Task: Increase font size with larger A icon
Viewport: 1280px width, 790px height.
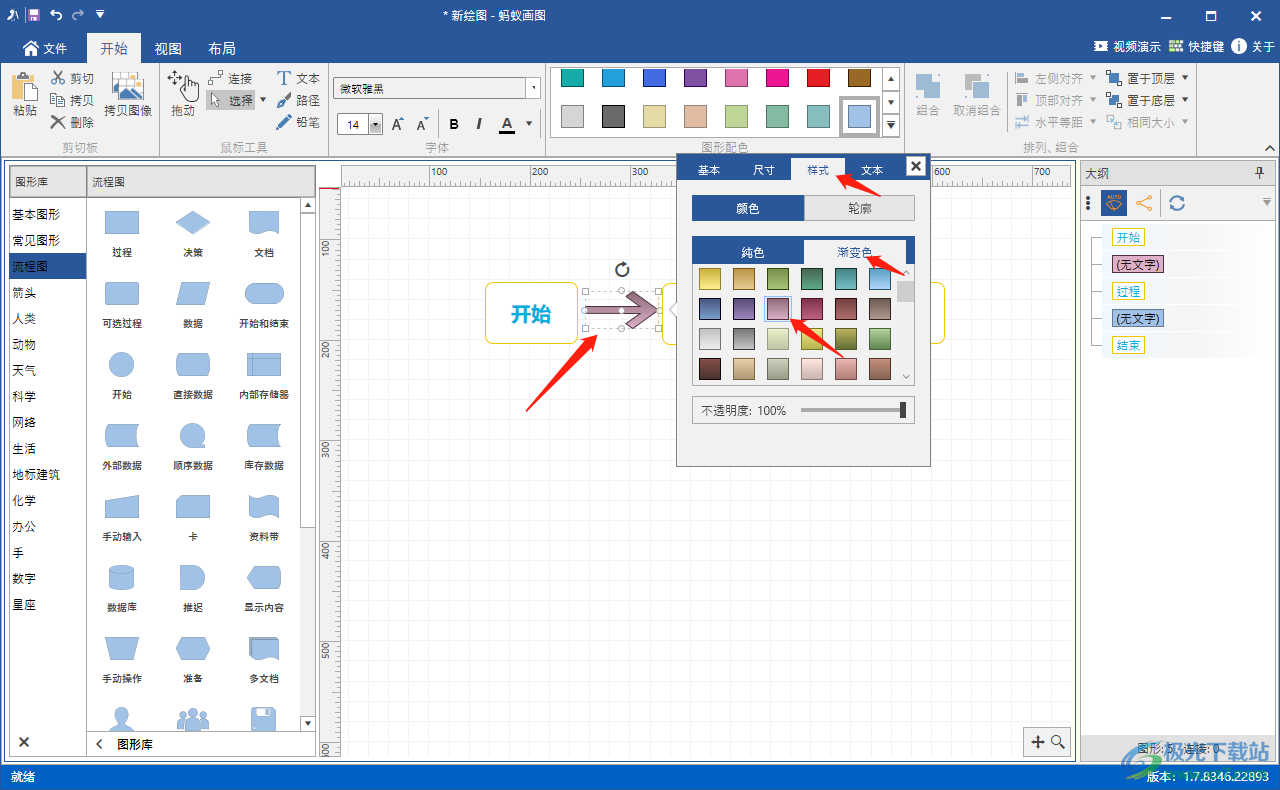Action: click(x=397, y=124)
